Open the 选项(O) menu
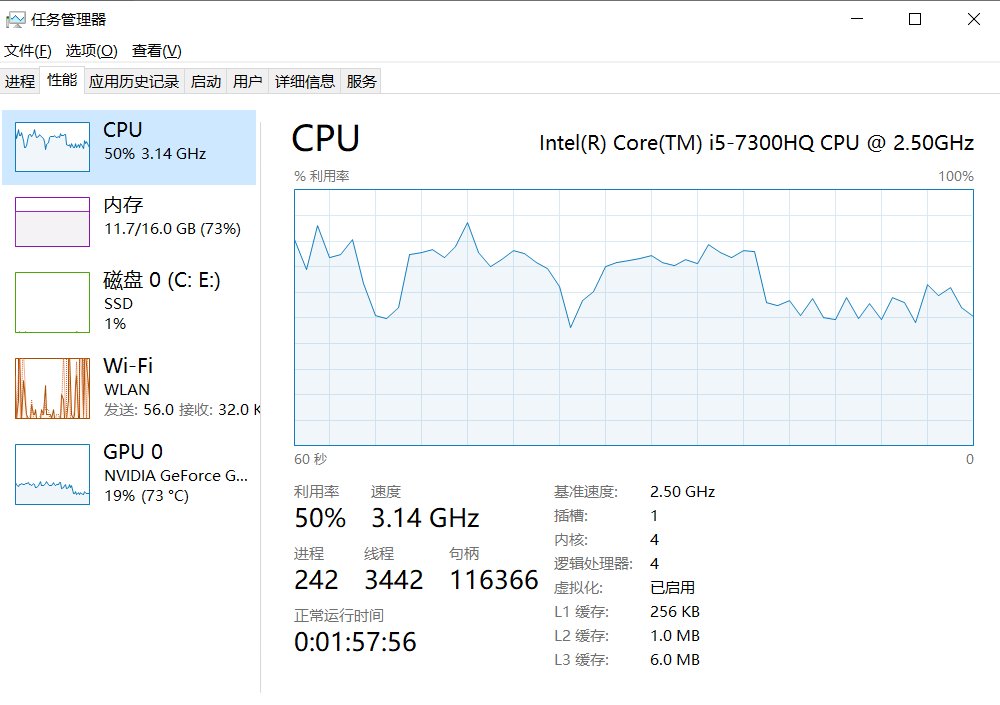The image size is (1000, 705). [x=92, y=51]
